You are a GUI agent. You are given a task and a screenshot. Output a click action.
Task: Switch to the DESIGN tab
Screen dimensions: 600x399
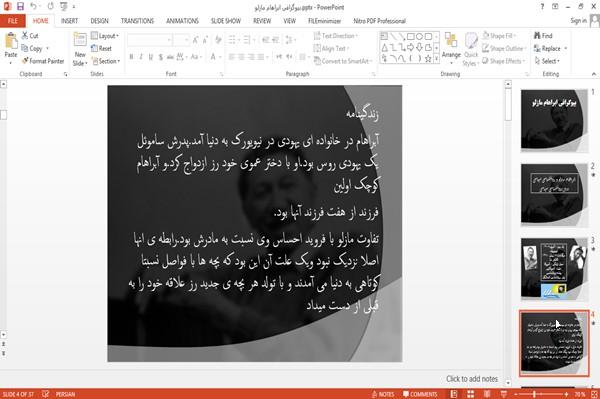click(99, 21)
